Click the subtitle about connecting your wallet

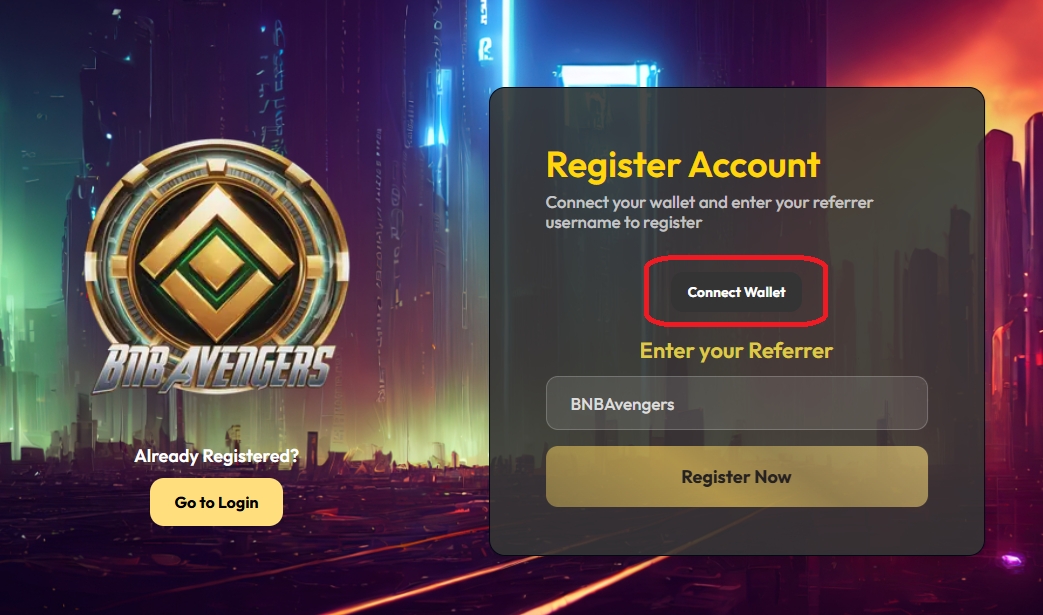click(709, 212)
